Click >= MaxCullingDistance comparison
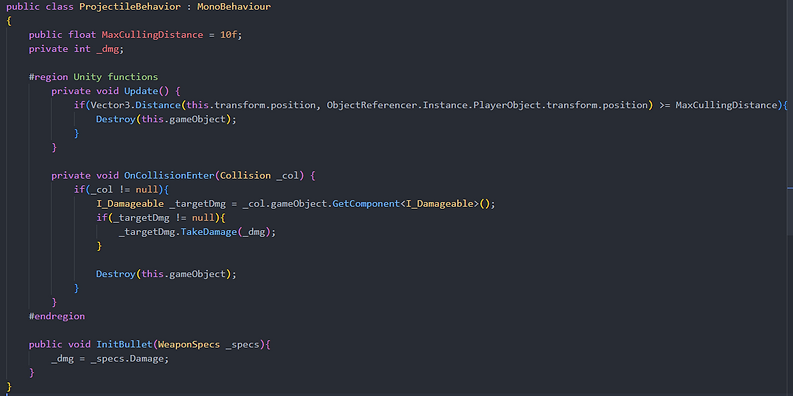Image resolution: width=793 pixels, height=396 pixels. coord(717,105)
